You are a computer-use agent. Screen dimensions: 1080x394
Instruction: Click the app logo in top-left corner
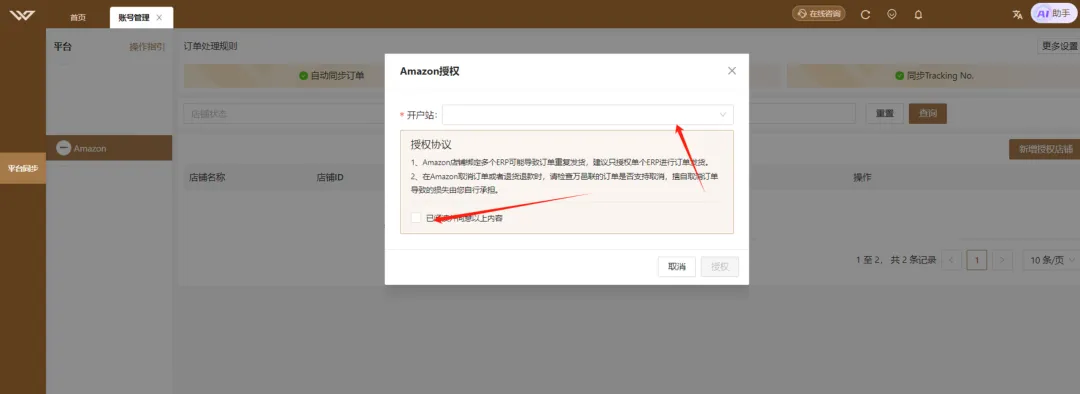(22, 14)
